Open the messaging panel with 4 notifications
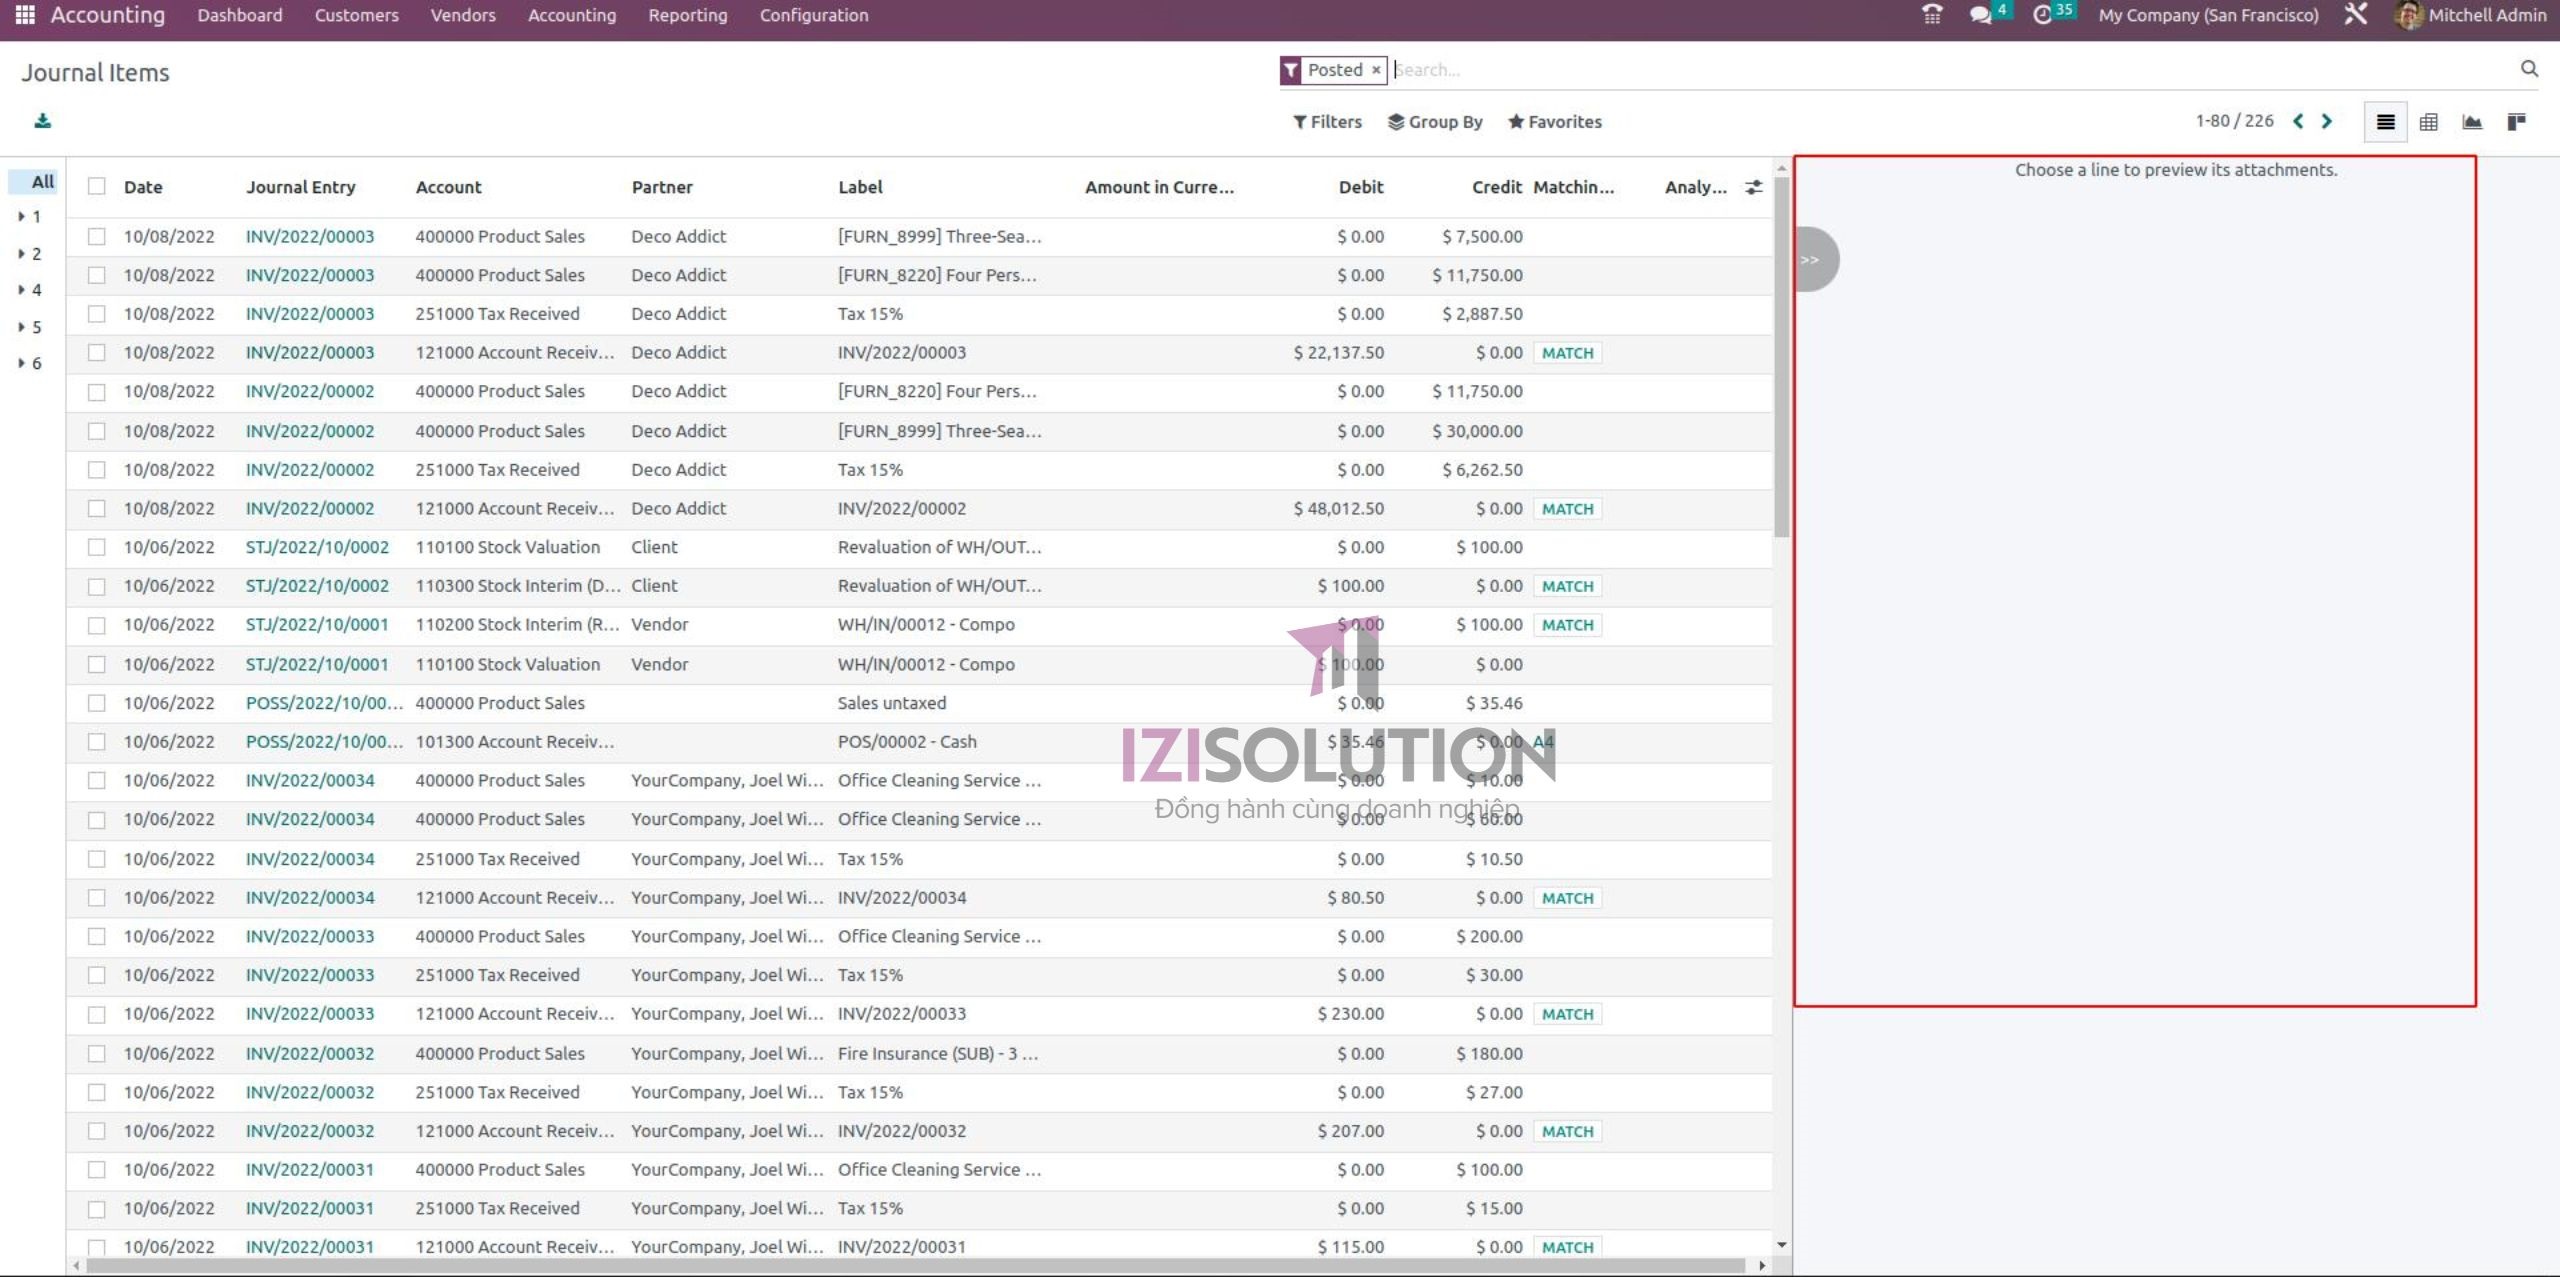 click(1983, 15)
